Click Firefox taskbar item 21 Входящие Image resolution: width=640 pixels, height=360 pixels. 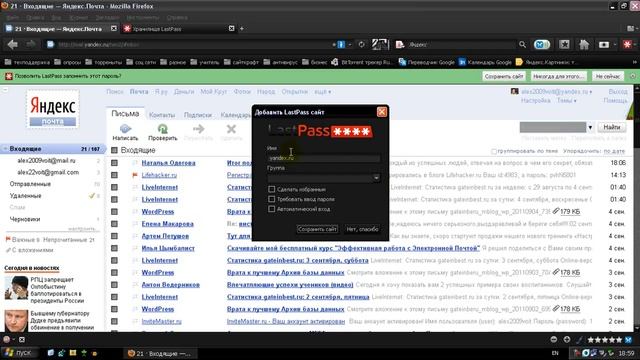(x=160, y=353)
